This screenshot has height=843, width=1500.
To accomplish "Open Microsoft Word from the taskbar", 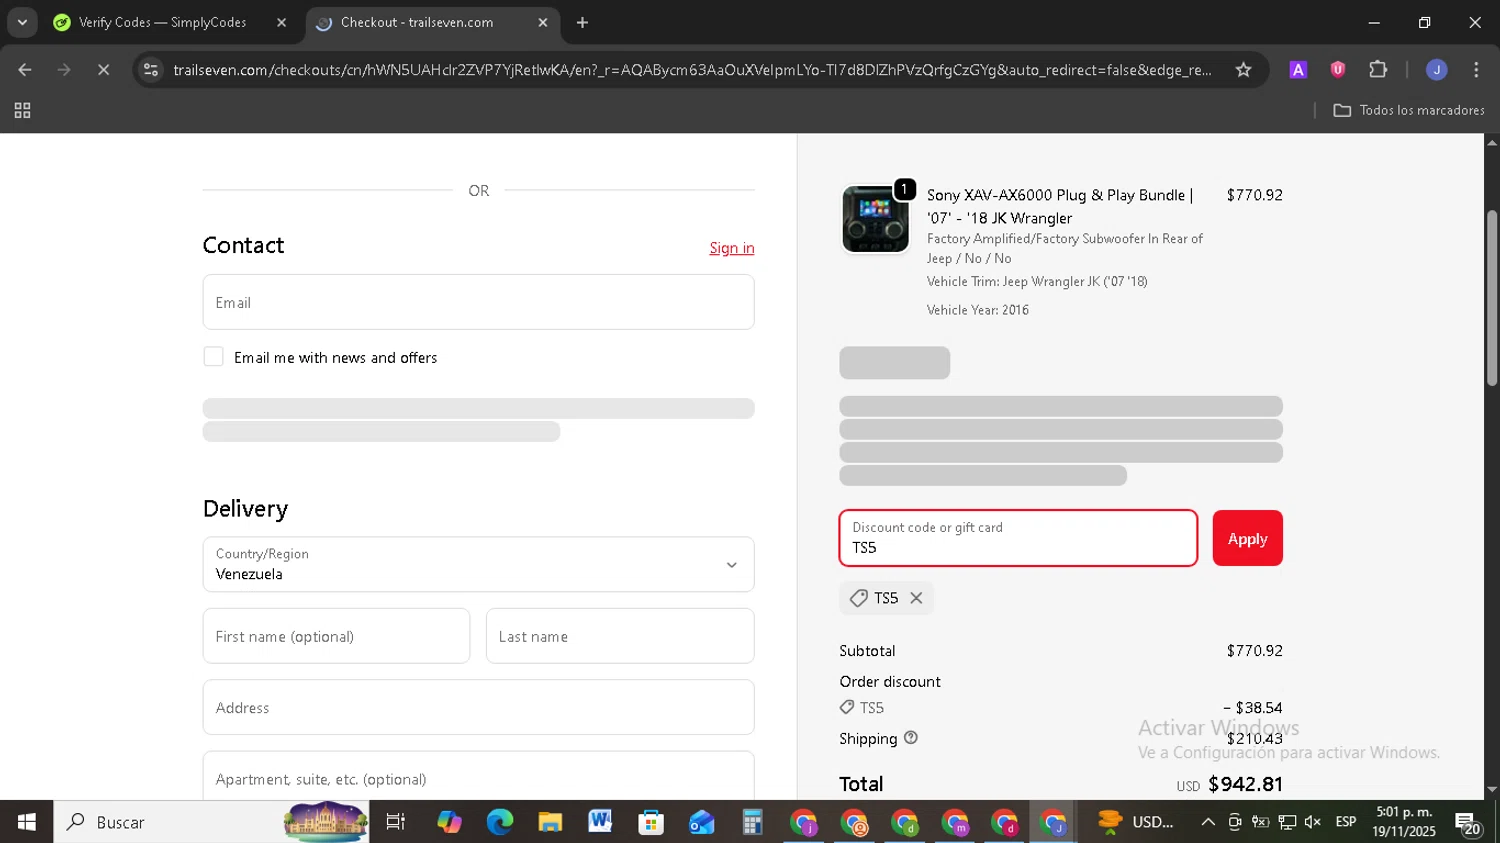I will point(600,822).
